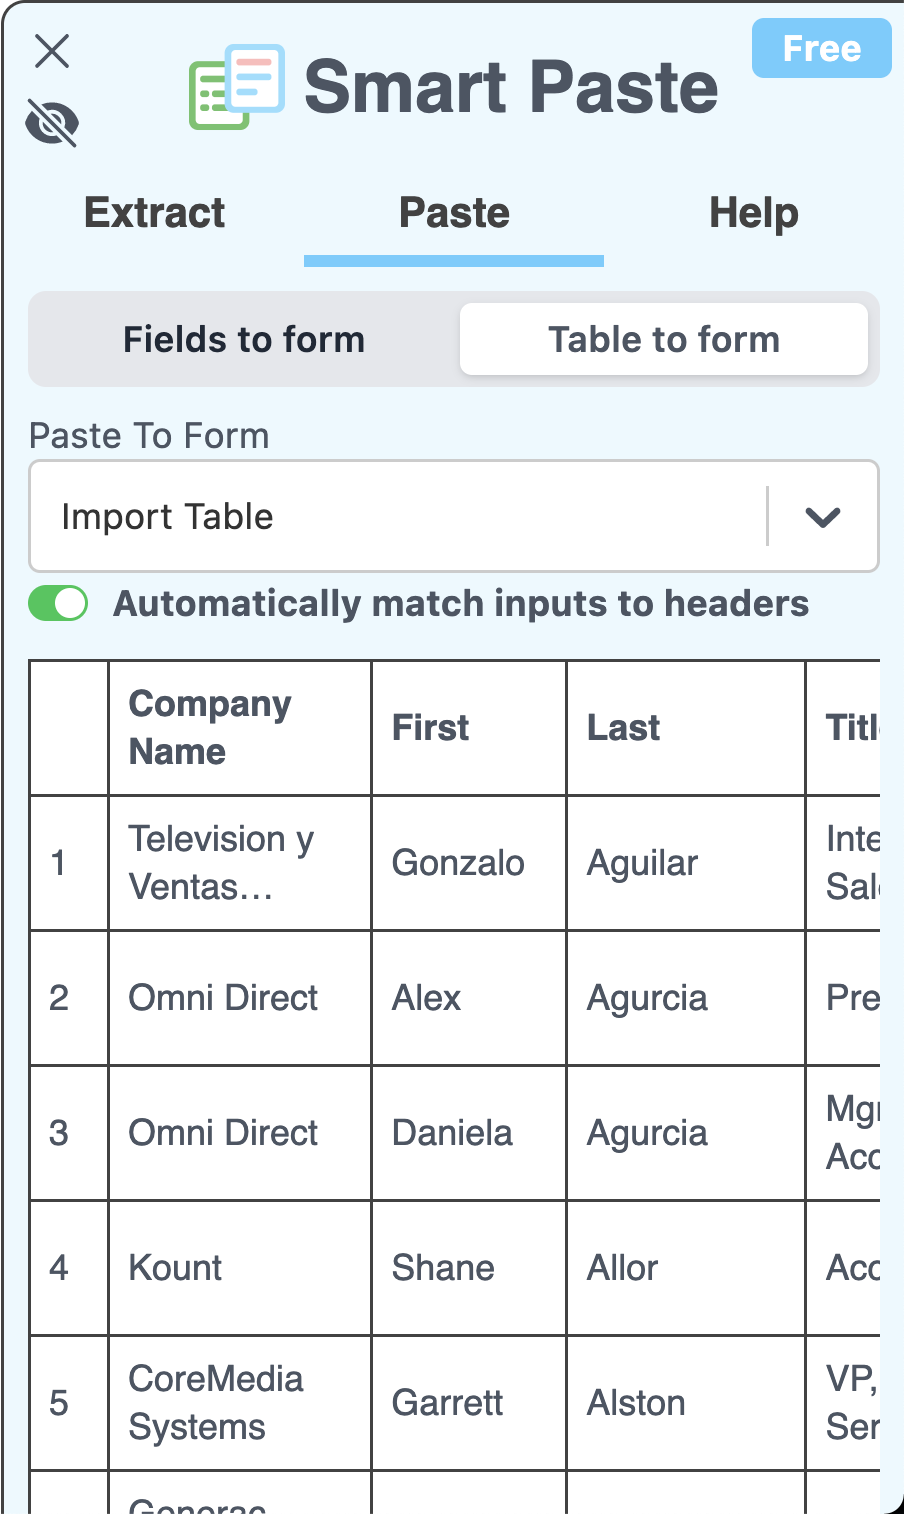904x1514 pixels.
Task: Select the CoreMedia Systems cell
Action: 240,1403
